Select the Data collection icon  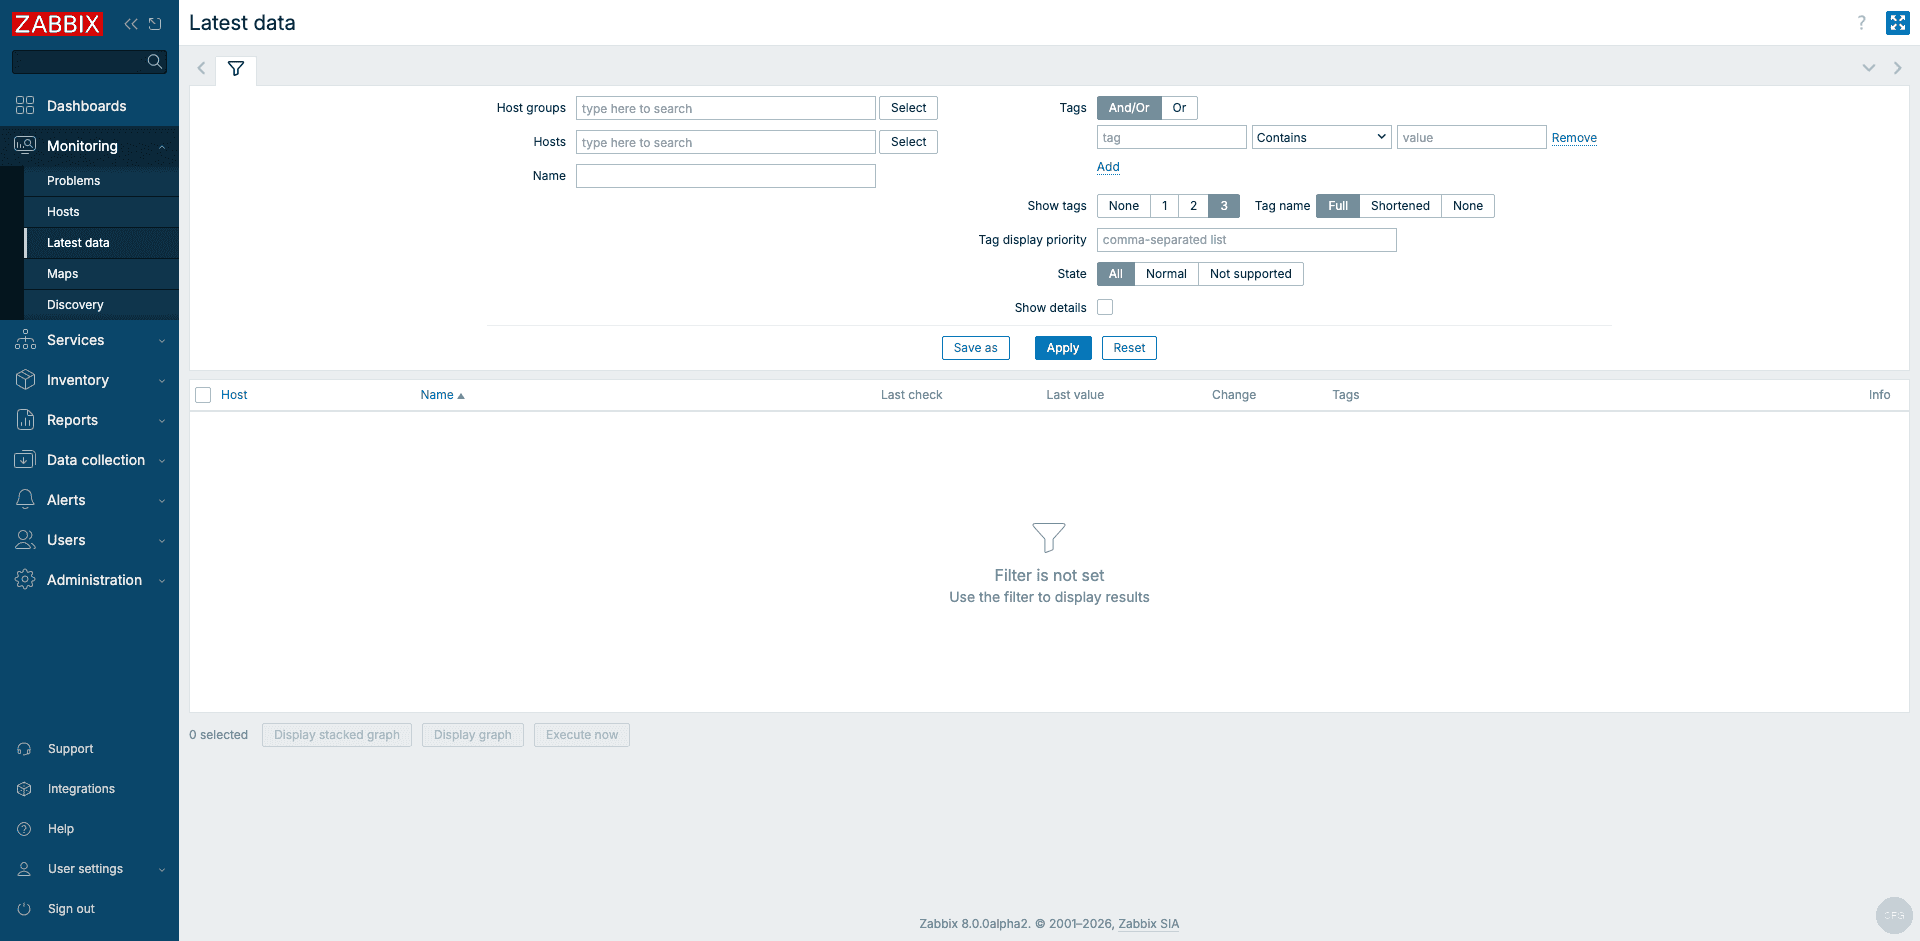coord(24,460)
